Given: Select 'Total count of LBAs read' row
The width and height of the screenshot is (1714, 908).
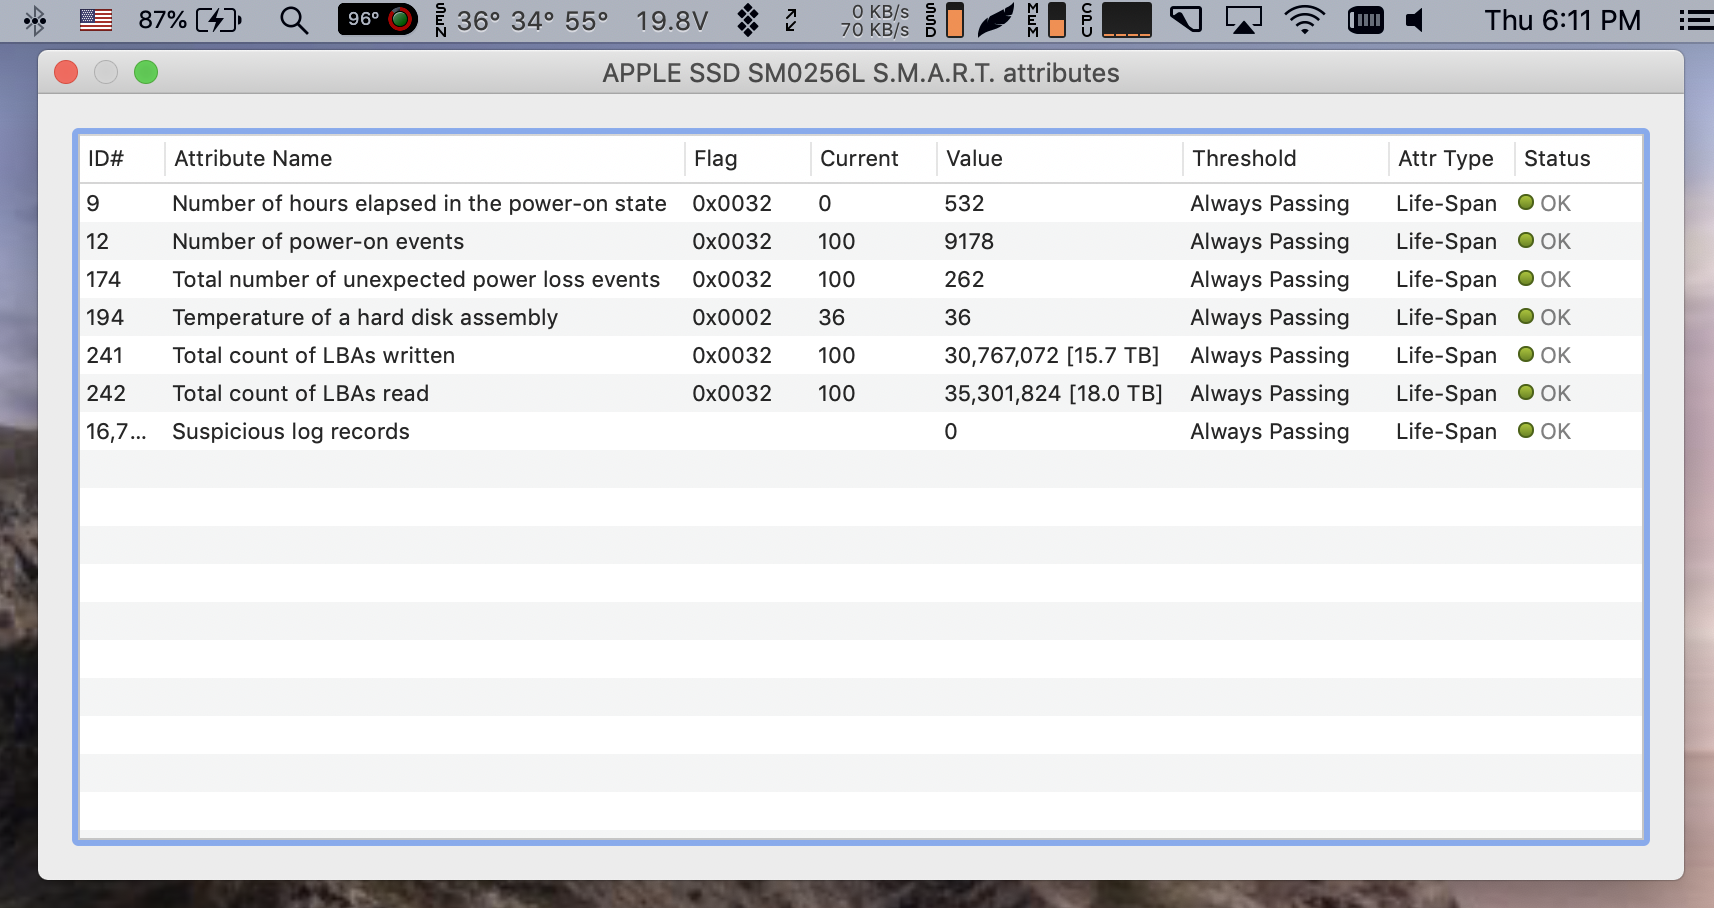Looking at the screenshot, I should pos(860,393).
